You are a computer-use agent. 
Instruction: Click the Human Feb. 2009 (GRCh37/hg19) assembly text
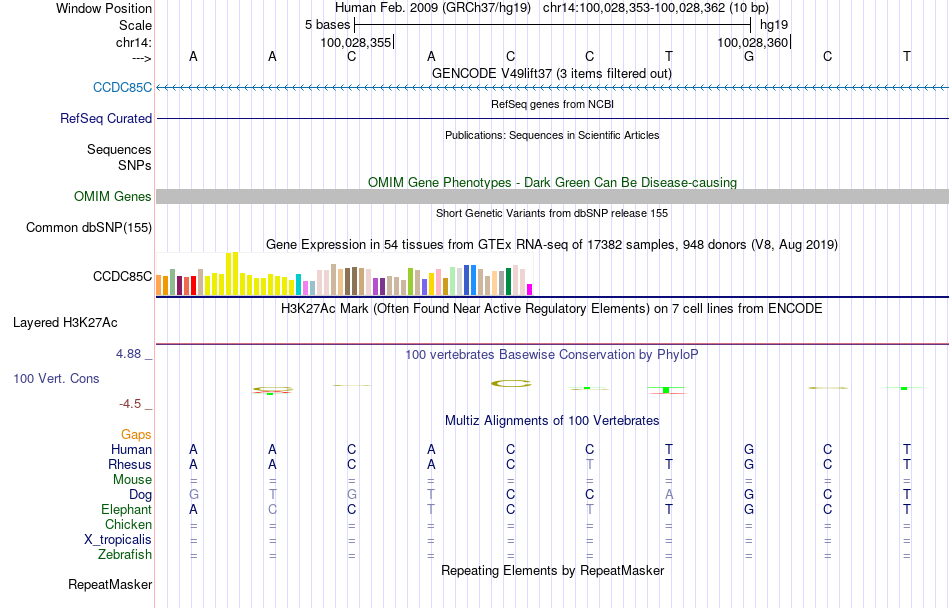[x=433, y=8]
